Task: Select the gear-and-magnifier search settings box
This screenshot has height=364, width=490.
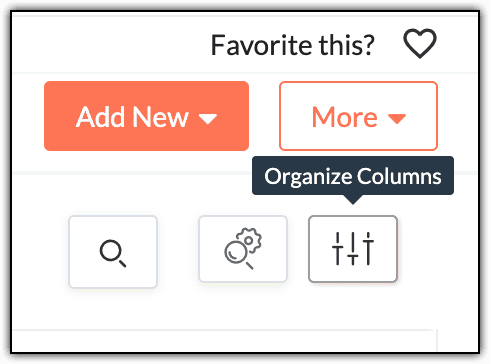Action: click(243, 249)
